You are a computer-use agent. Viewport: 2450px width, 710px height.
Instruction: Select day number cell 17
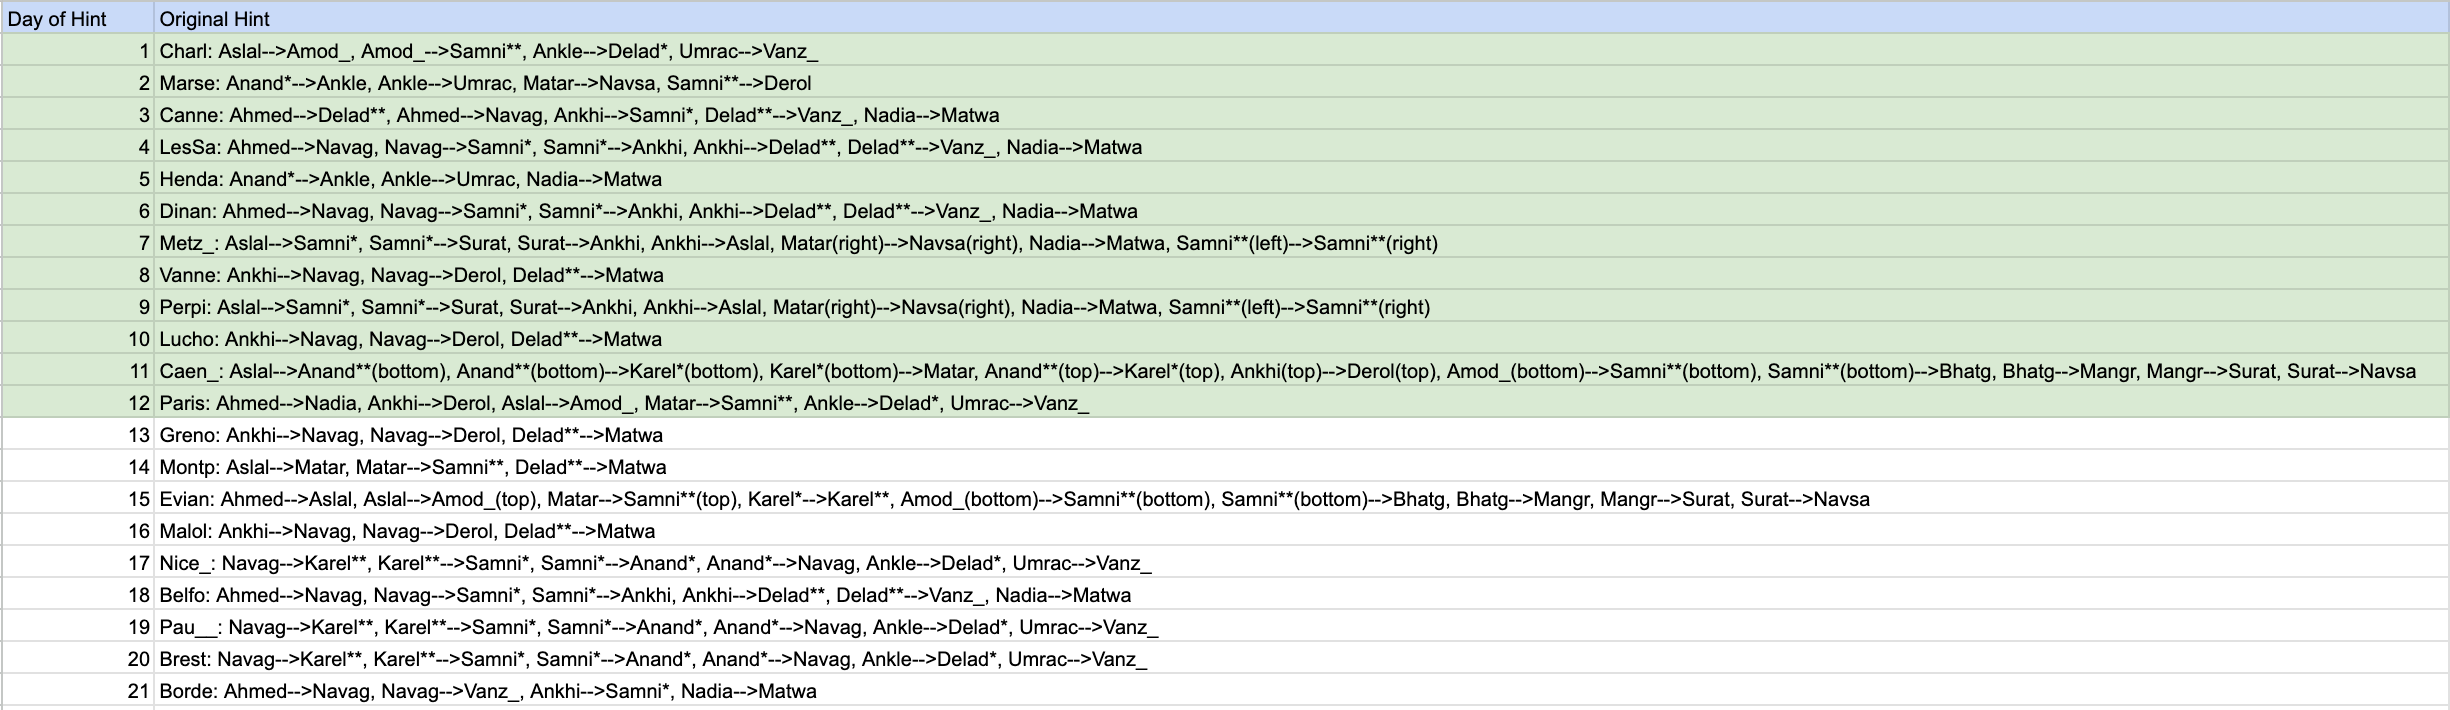coord(78,562)
